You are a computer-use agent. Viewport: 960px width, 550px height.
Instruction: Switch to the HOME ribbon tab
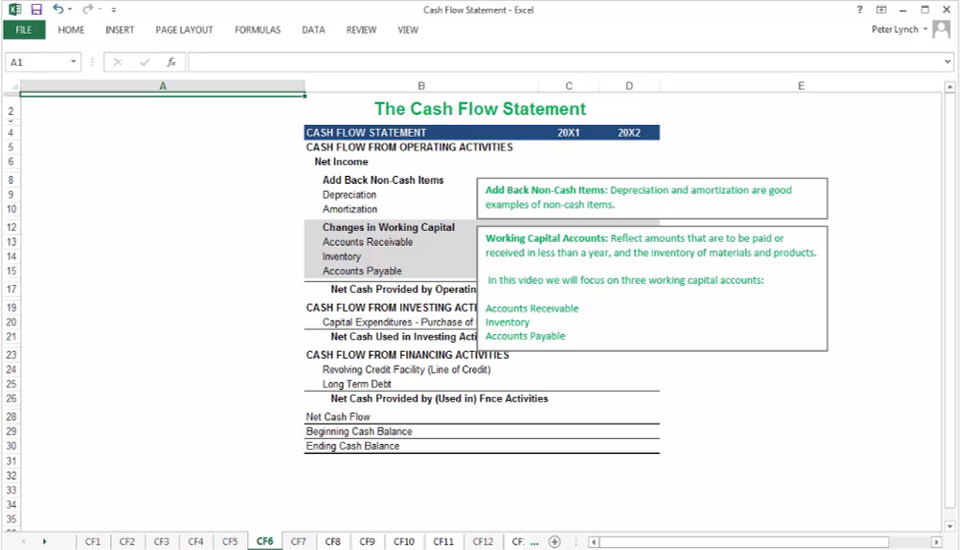coord(71,30)
